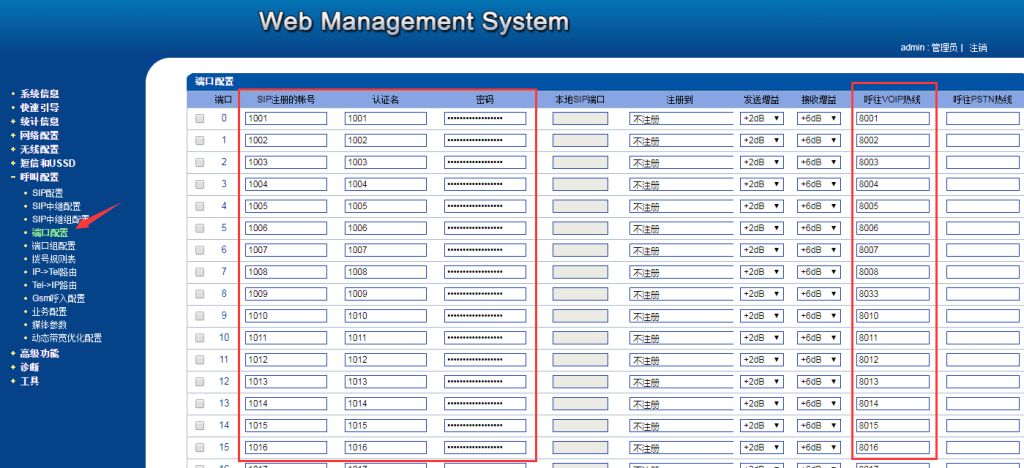Click the password field for port 5
The height and width of the screenshot is (468, 1024).
pos(485,228)
